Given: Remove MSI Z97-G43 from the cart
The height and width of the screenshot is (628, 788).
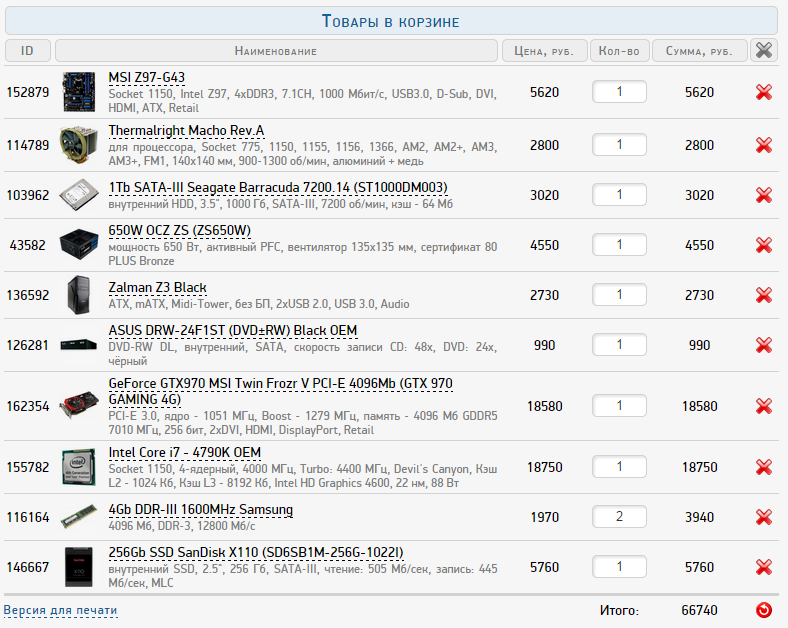Looking at the screenshot, I should 763,92.
